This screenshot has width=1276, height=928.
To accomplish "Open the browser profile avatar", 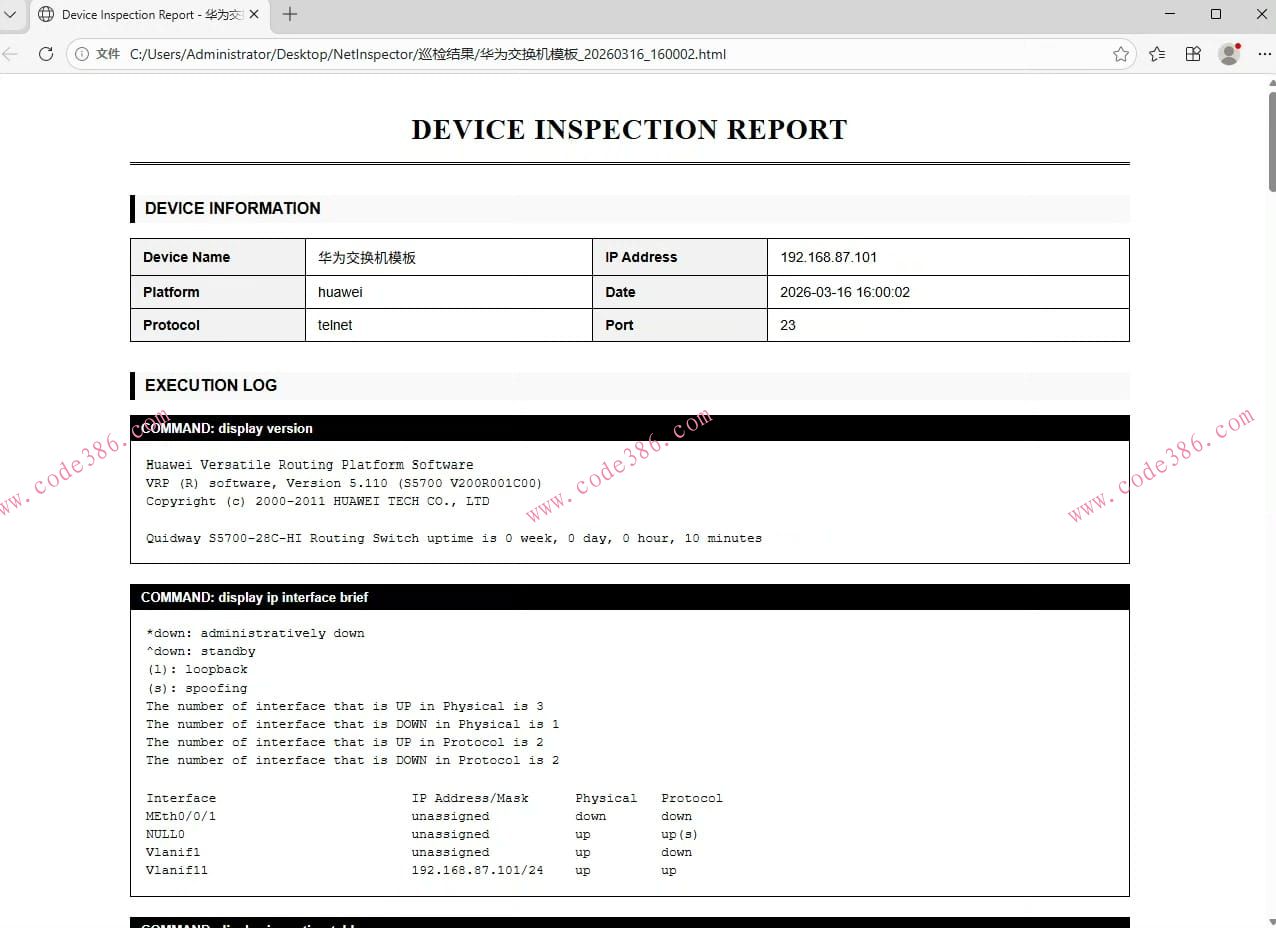I will click(1229, 54).
